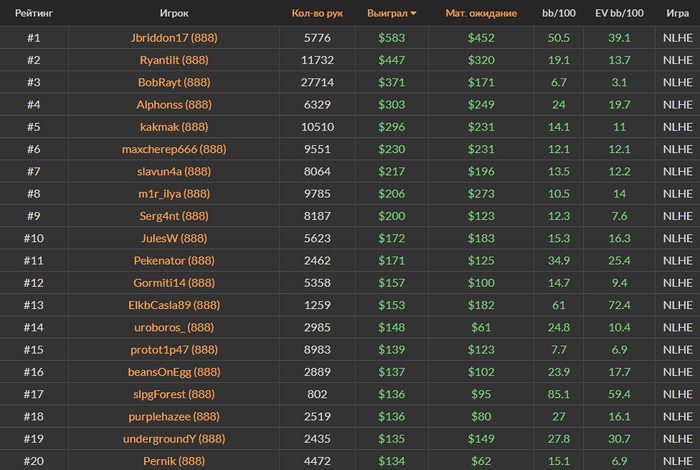Click the sort arrow next to Выиграл

point(413,13)
